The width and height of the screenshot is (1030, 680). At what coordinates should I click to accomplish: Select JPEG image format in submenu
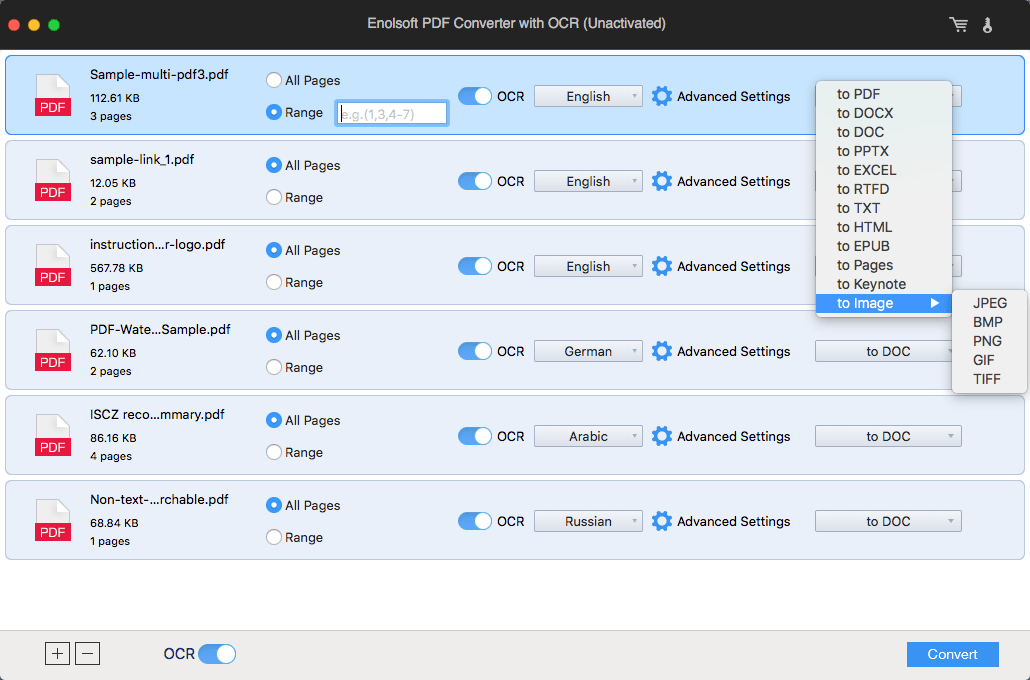pyautogui.click(x=989, y=303)
